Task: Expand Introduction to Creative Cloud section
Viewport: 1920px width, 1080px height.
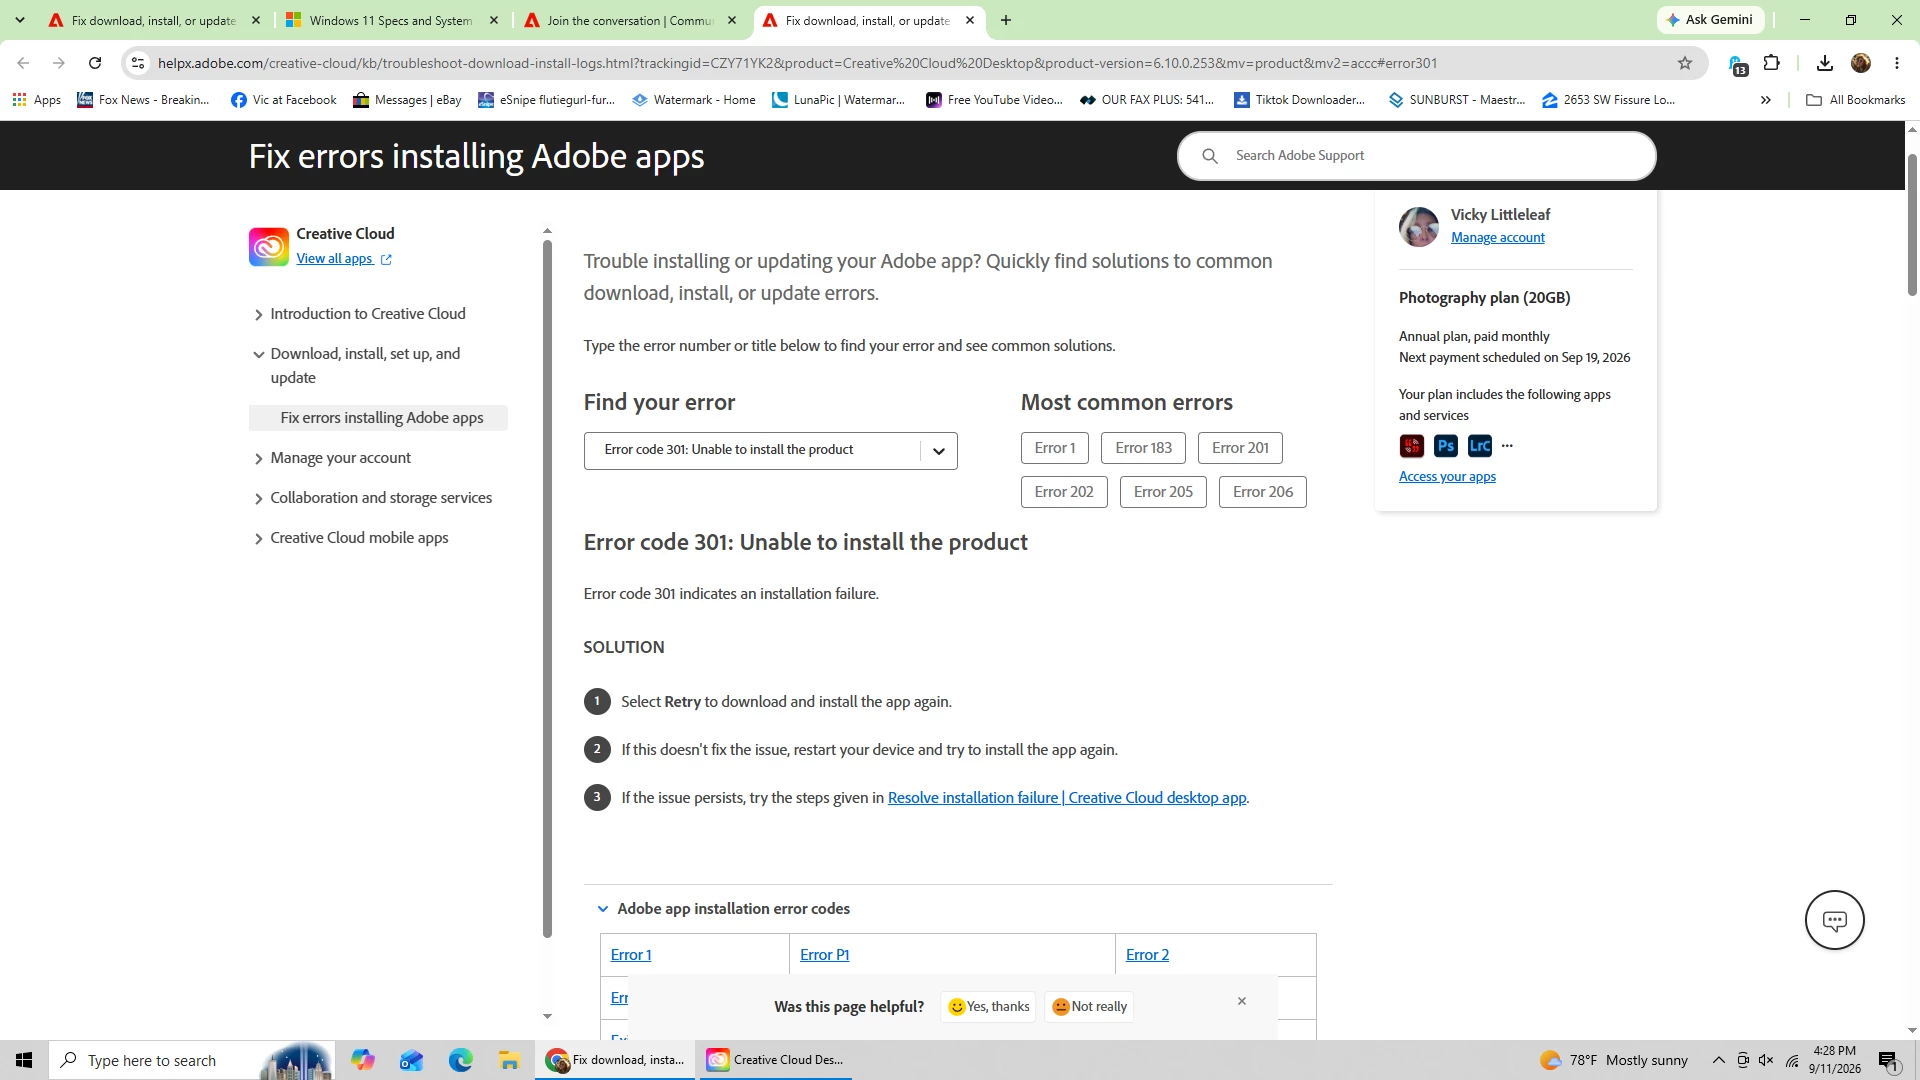Action: pos(367,314)
